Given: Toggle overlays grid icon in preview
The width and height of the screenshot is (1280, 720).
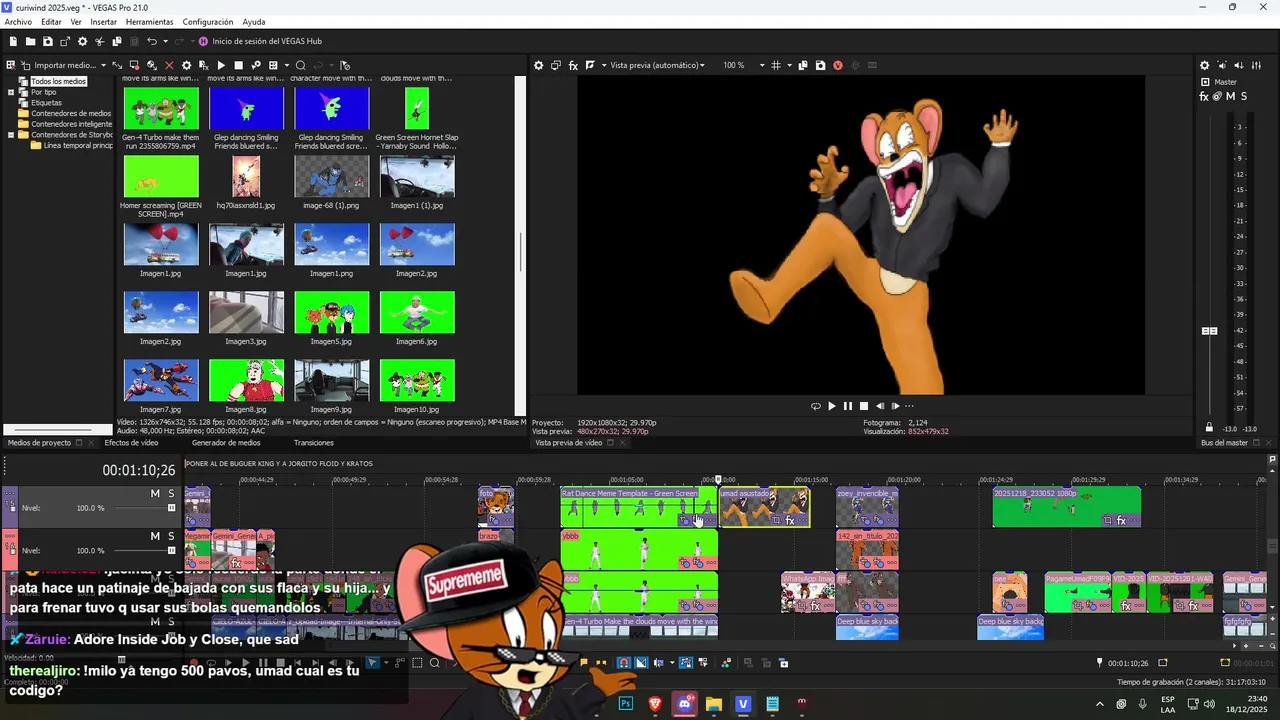Looking at the screenshot, I should pyautogui.click(x=777, y=65).
